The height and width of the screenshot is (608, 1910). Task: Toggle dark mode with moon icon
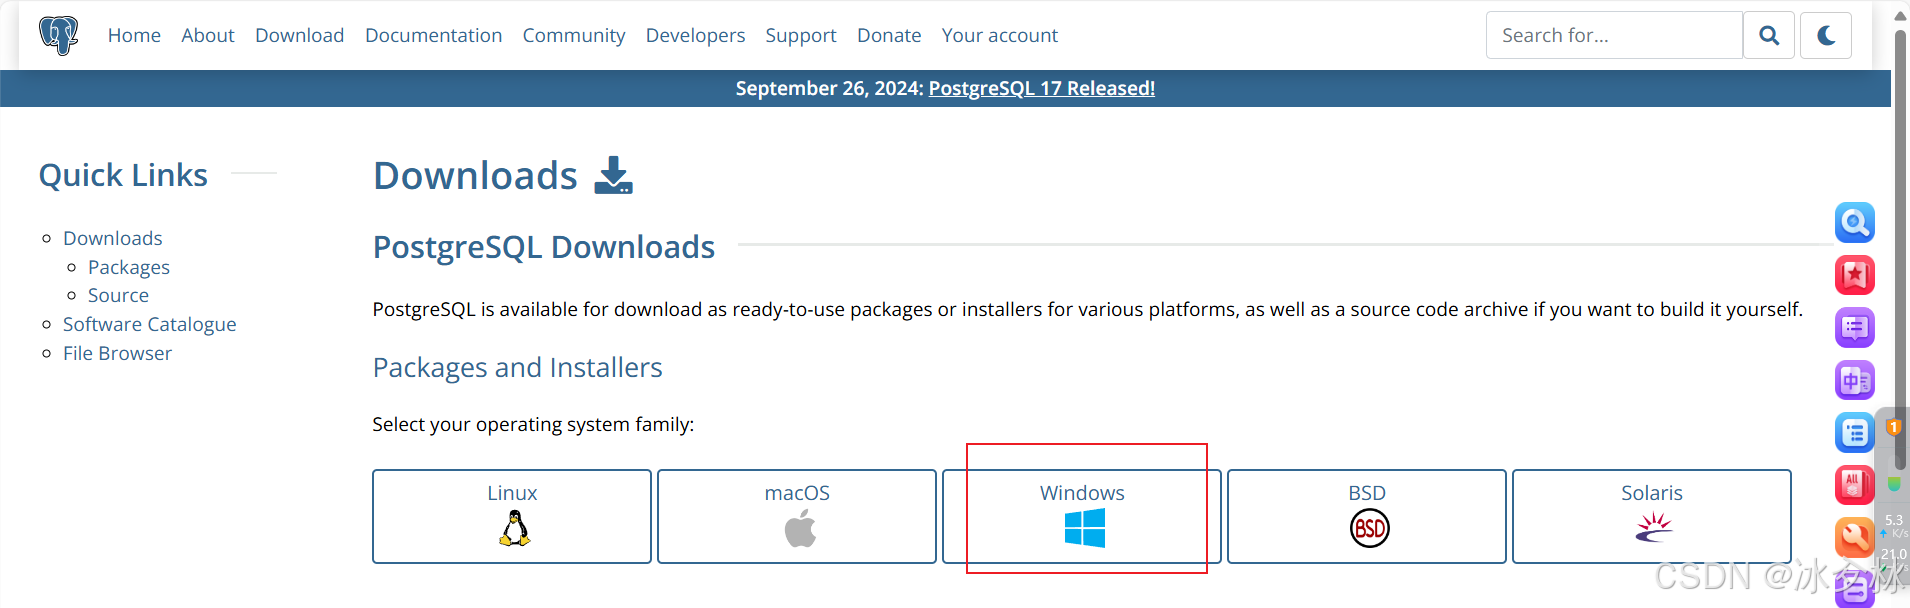[x=1826, y=36]
